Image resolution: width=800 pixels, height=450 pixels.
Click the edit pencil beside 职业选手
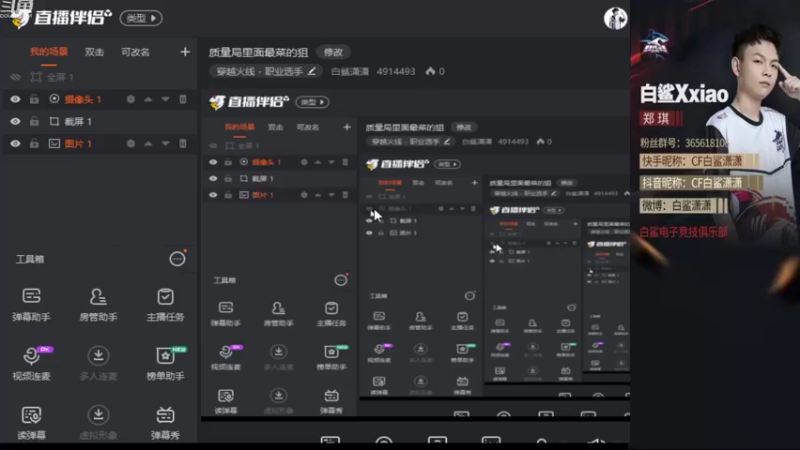point(312,71)
